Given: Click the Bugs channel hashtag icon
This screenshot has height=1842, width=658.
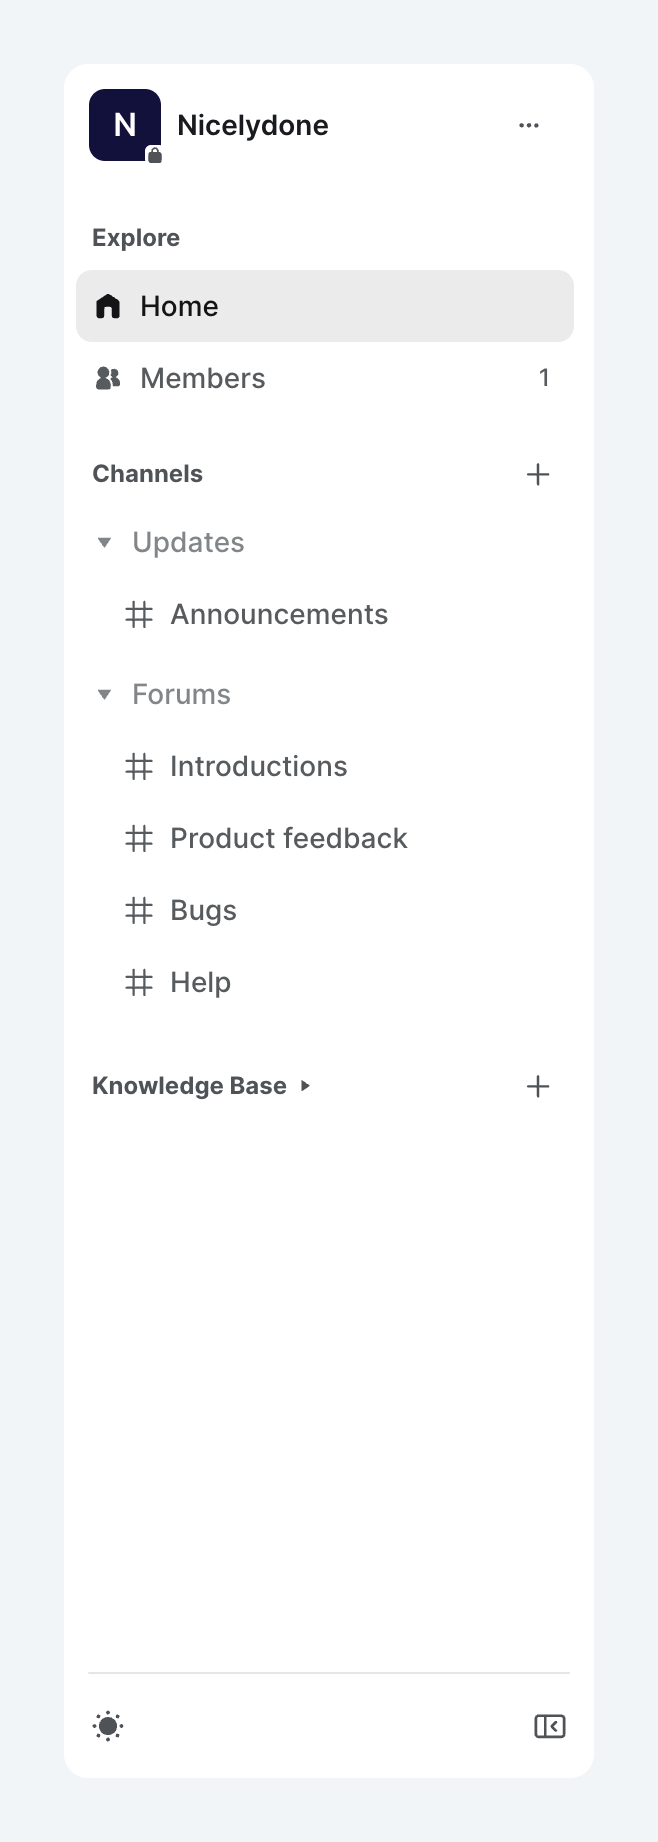Looking at the screenshot, I should (x=140, y=910).
